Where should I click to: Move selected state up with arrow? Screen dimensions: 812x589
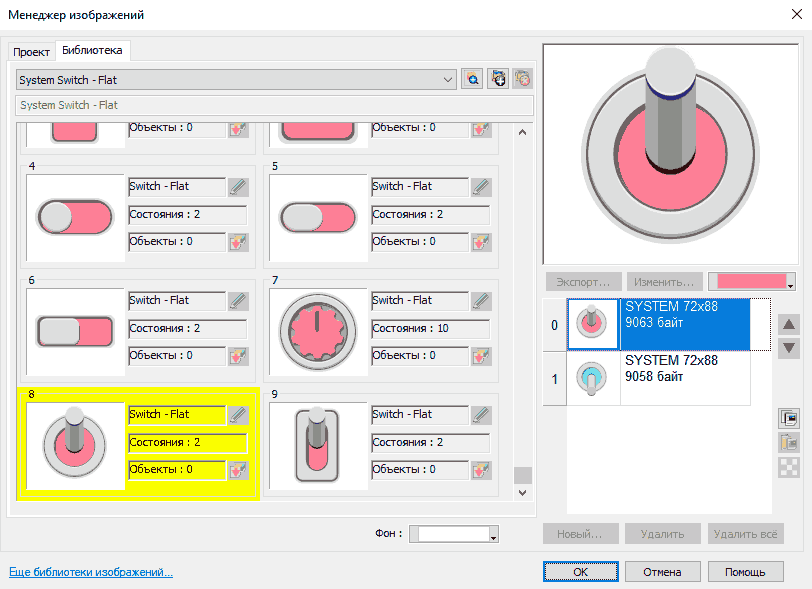pyautogui.click(x=789, y=325)
